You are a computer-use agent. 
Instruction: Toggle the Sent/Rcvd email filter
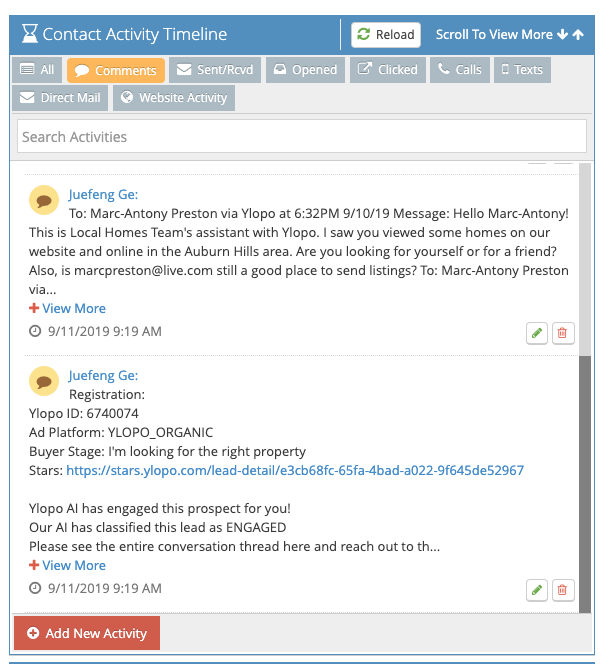pos(212,70)
